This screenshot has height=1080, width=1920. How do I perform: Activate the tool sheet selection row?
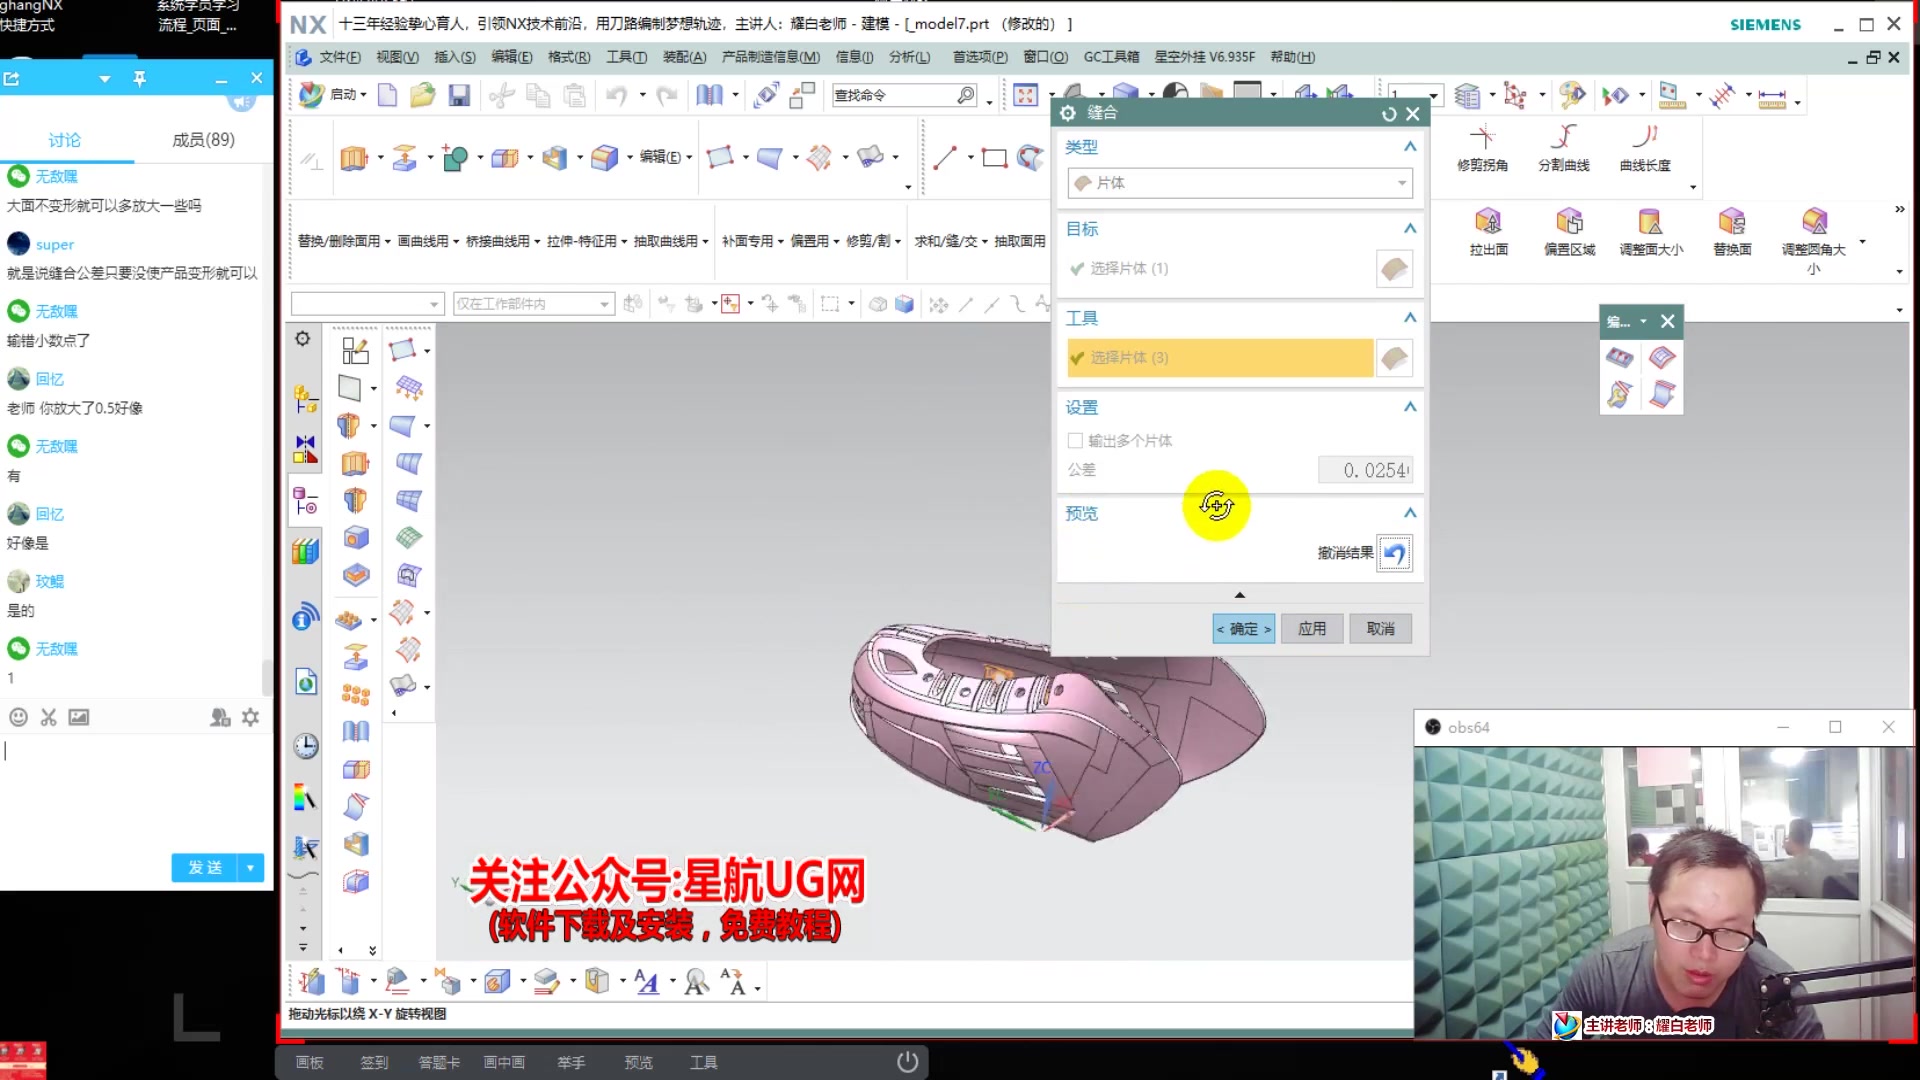pyautogui.click(x=1219, y=358)
